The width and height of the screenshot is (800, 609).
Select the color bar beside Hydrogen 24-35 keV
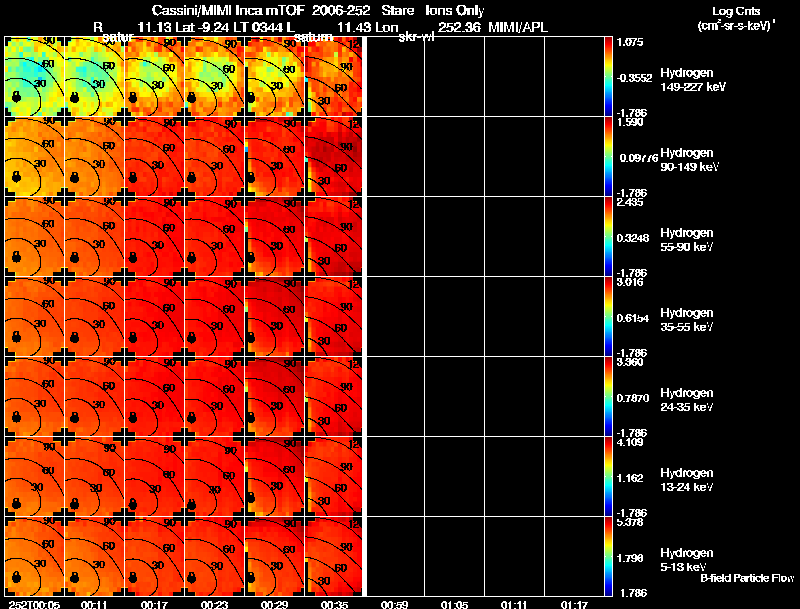click(608, 397)
